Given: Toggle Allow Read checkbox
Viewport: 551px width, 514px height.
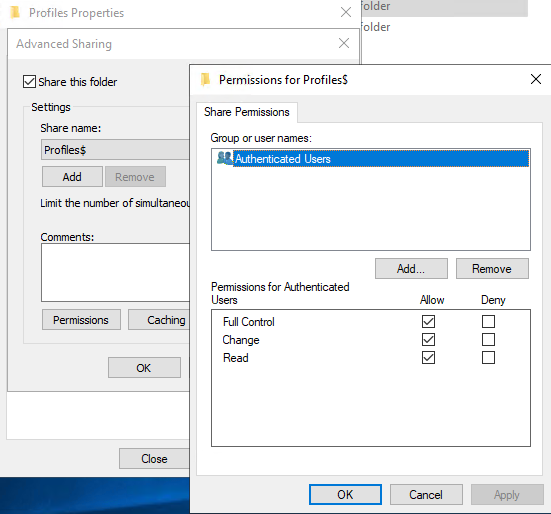Looking at the screenshot, I should click(428, 358).
